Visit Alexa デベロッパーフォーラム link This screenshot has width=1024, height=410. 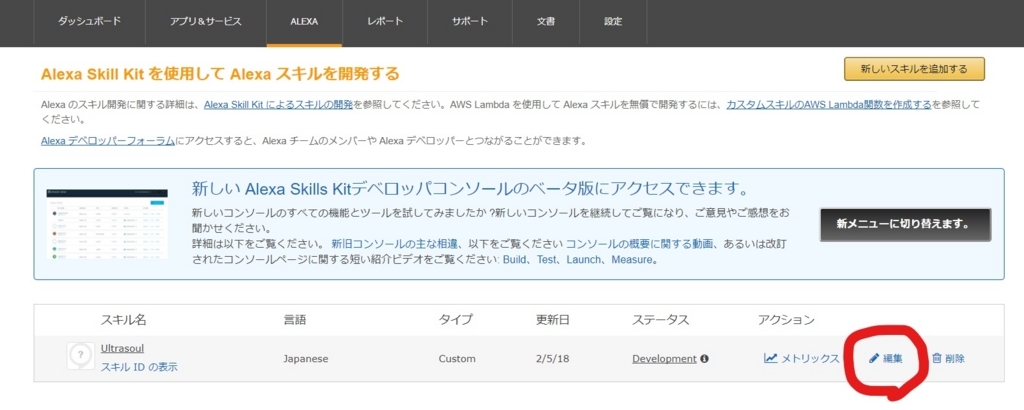108,141
